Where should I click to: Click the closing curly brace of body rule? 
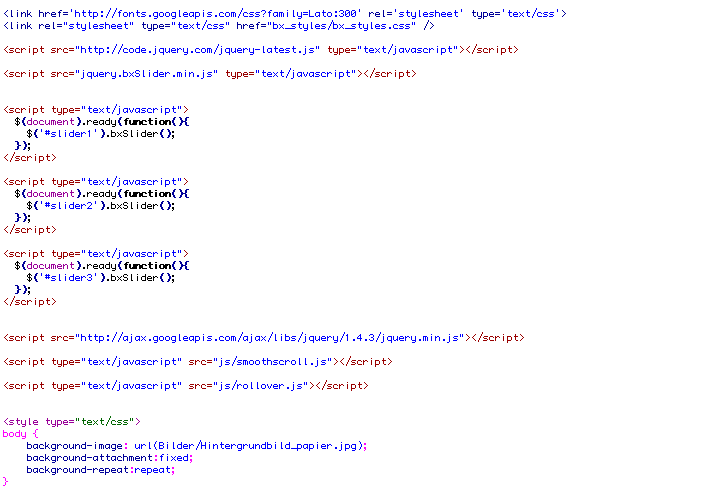(6, 482)
